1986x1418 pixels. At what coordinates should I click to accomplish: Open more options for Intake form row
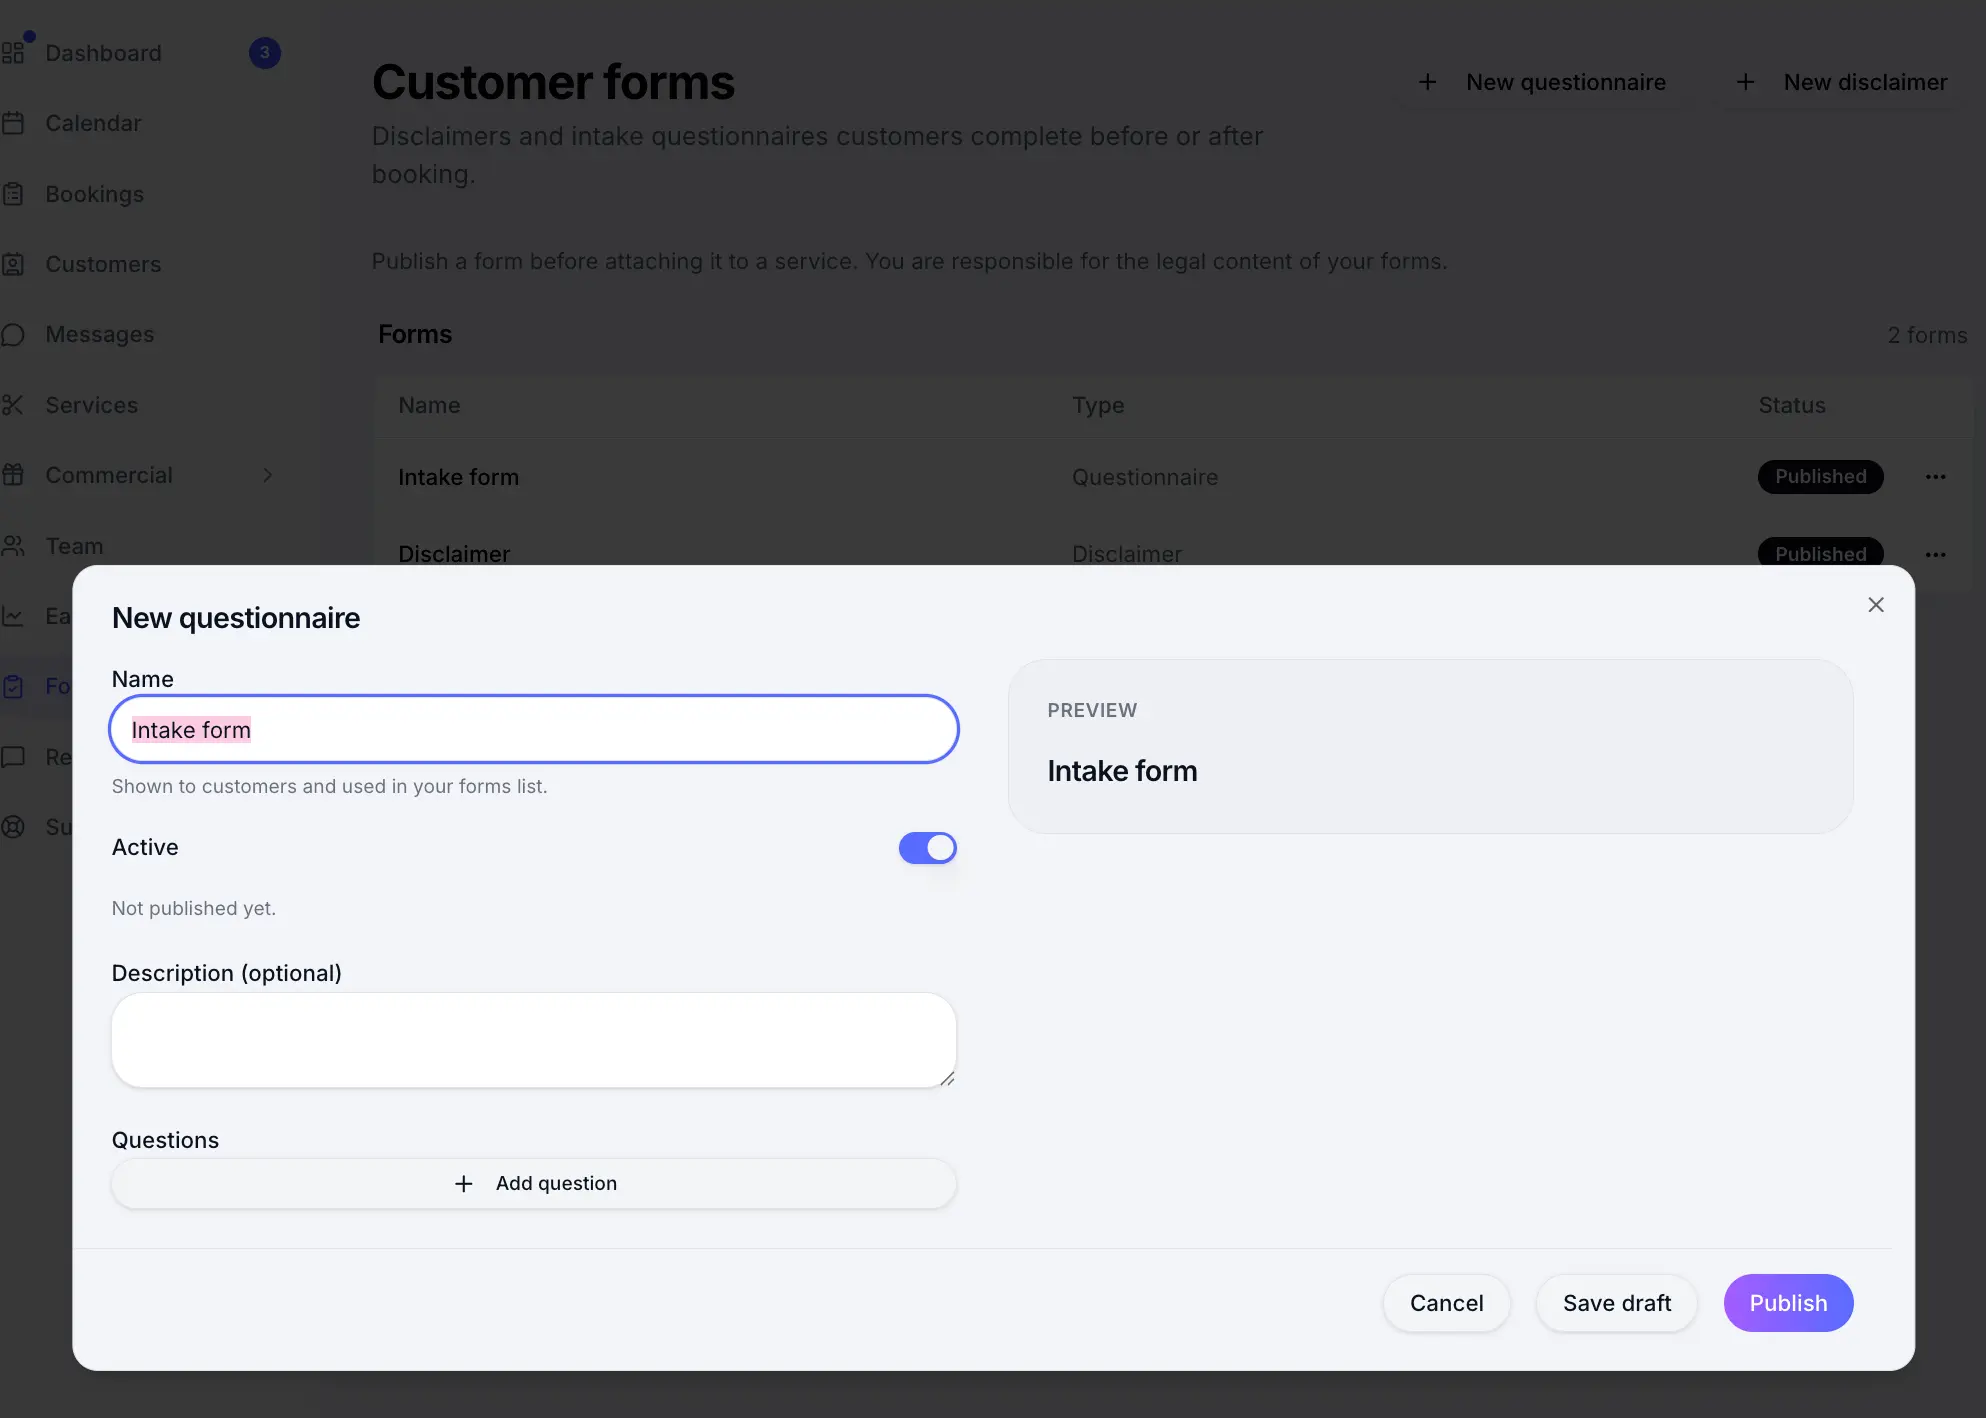tap(1935, 477)
